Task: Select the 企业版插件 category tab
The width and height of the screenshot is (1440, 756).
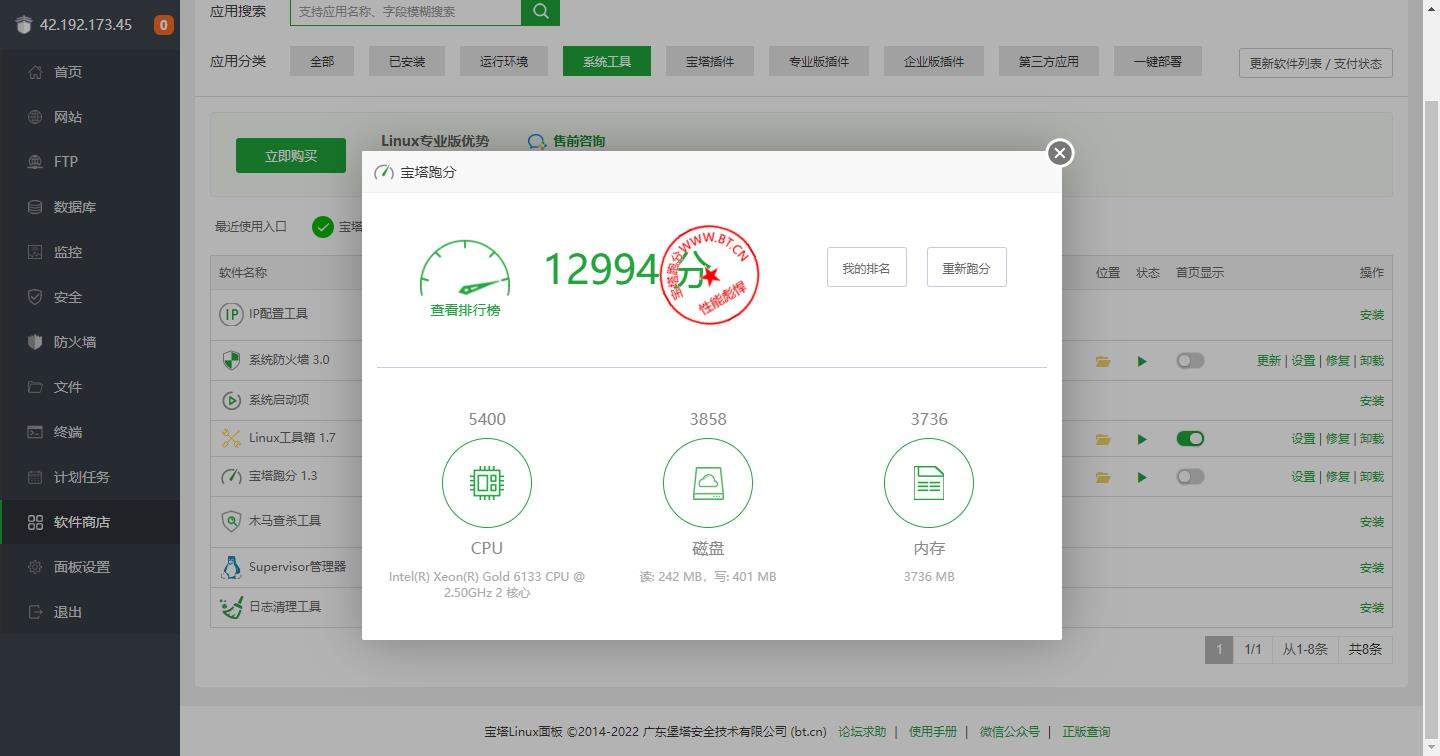Action: point(934,61)
